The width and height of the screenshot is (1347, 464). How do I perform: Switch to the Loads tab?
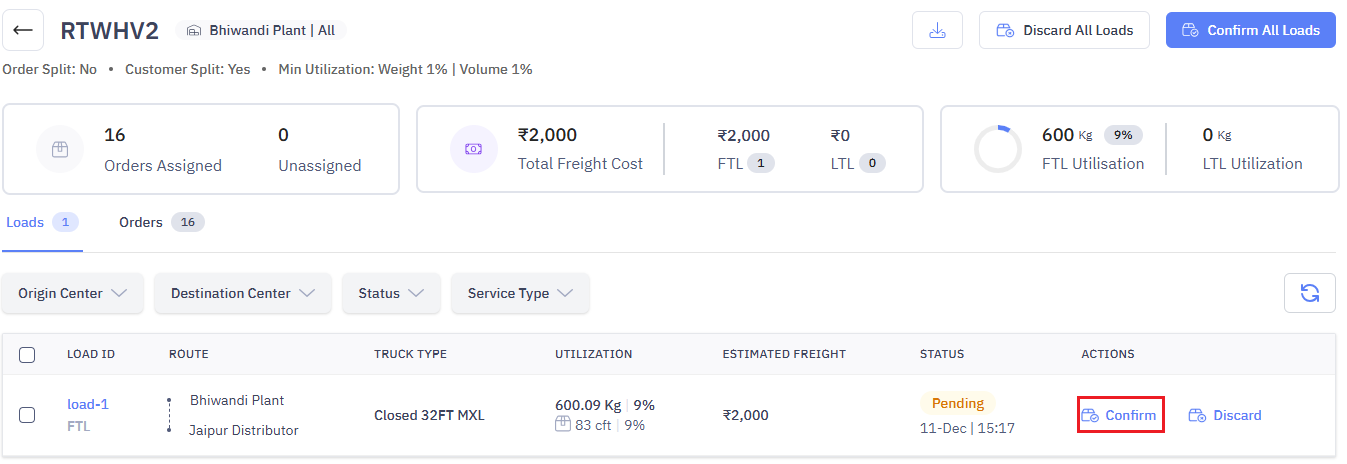(26, 222)
